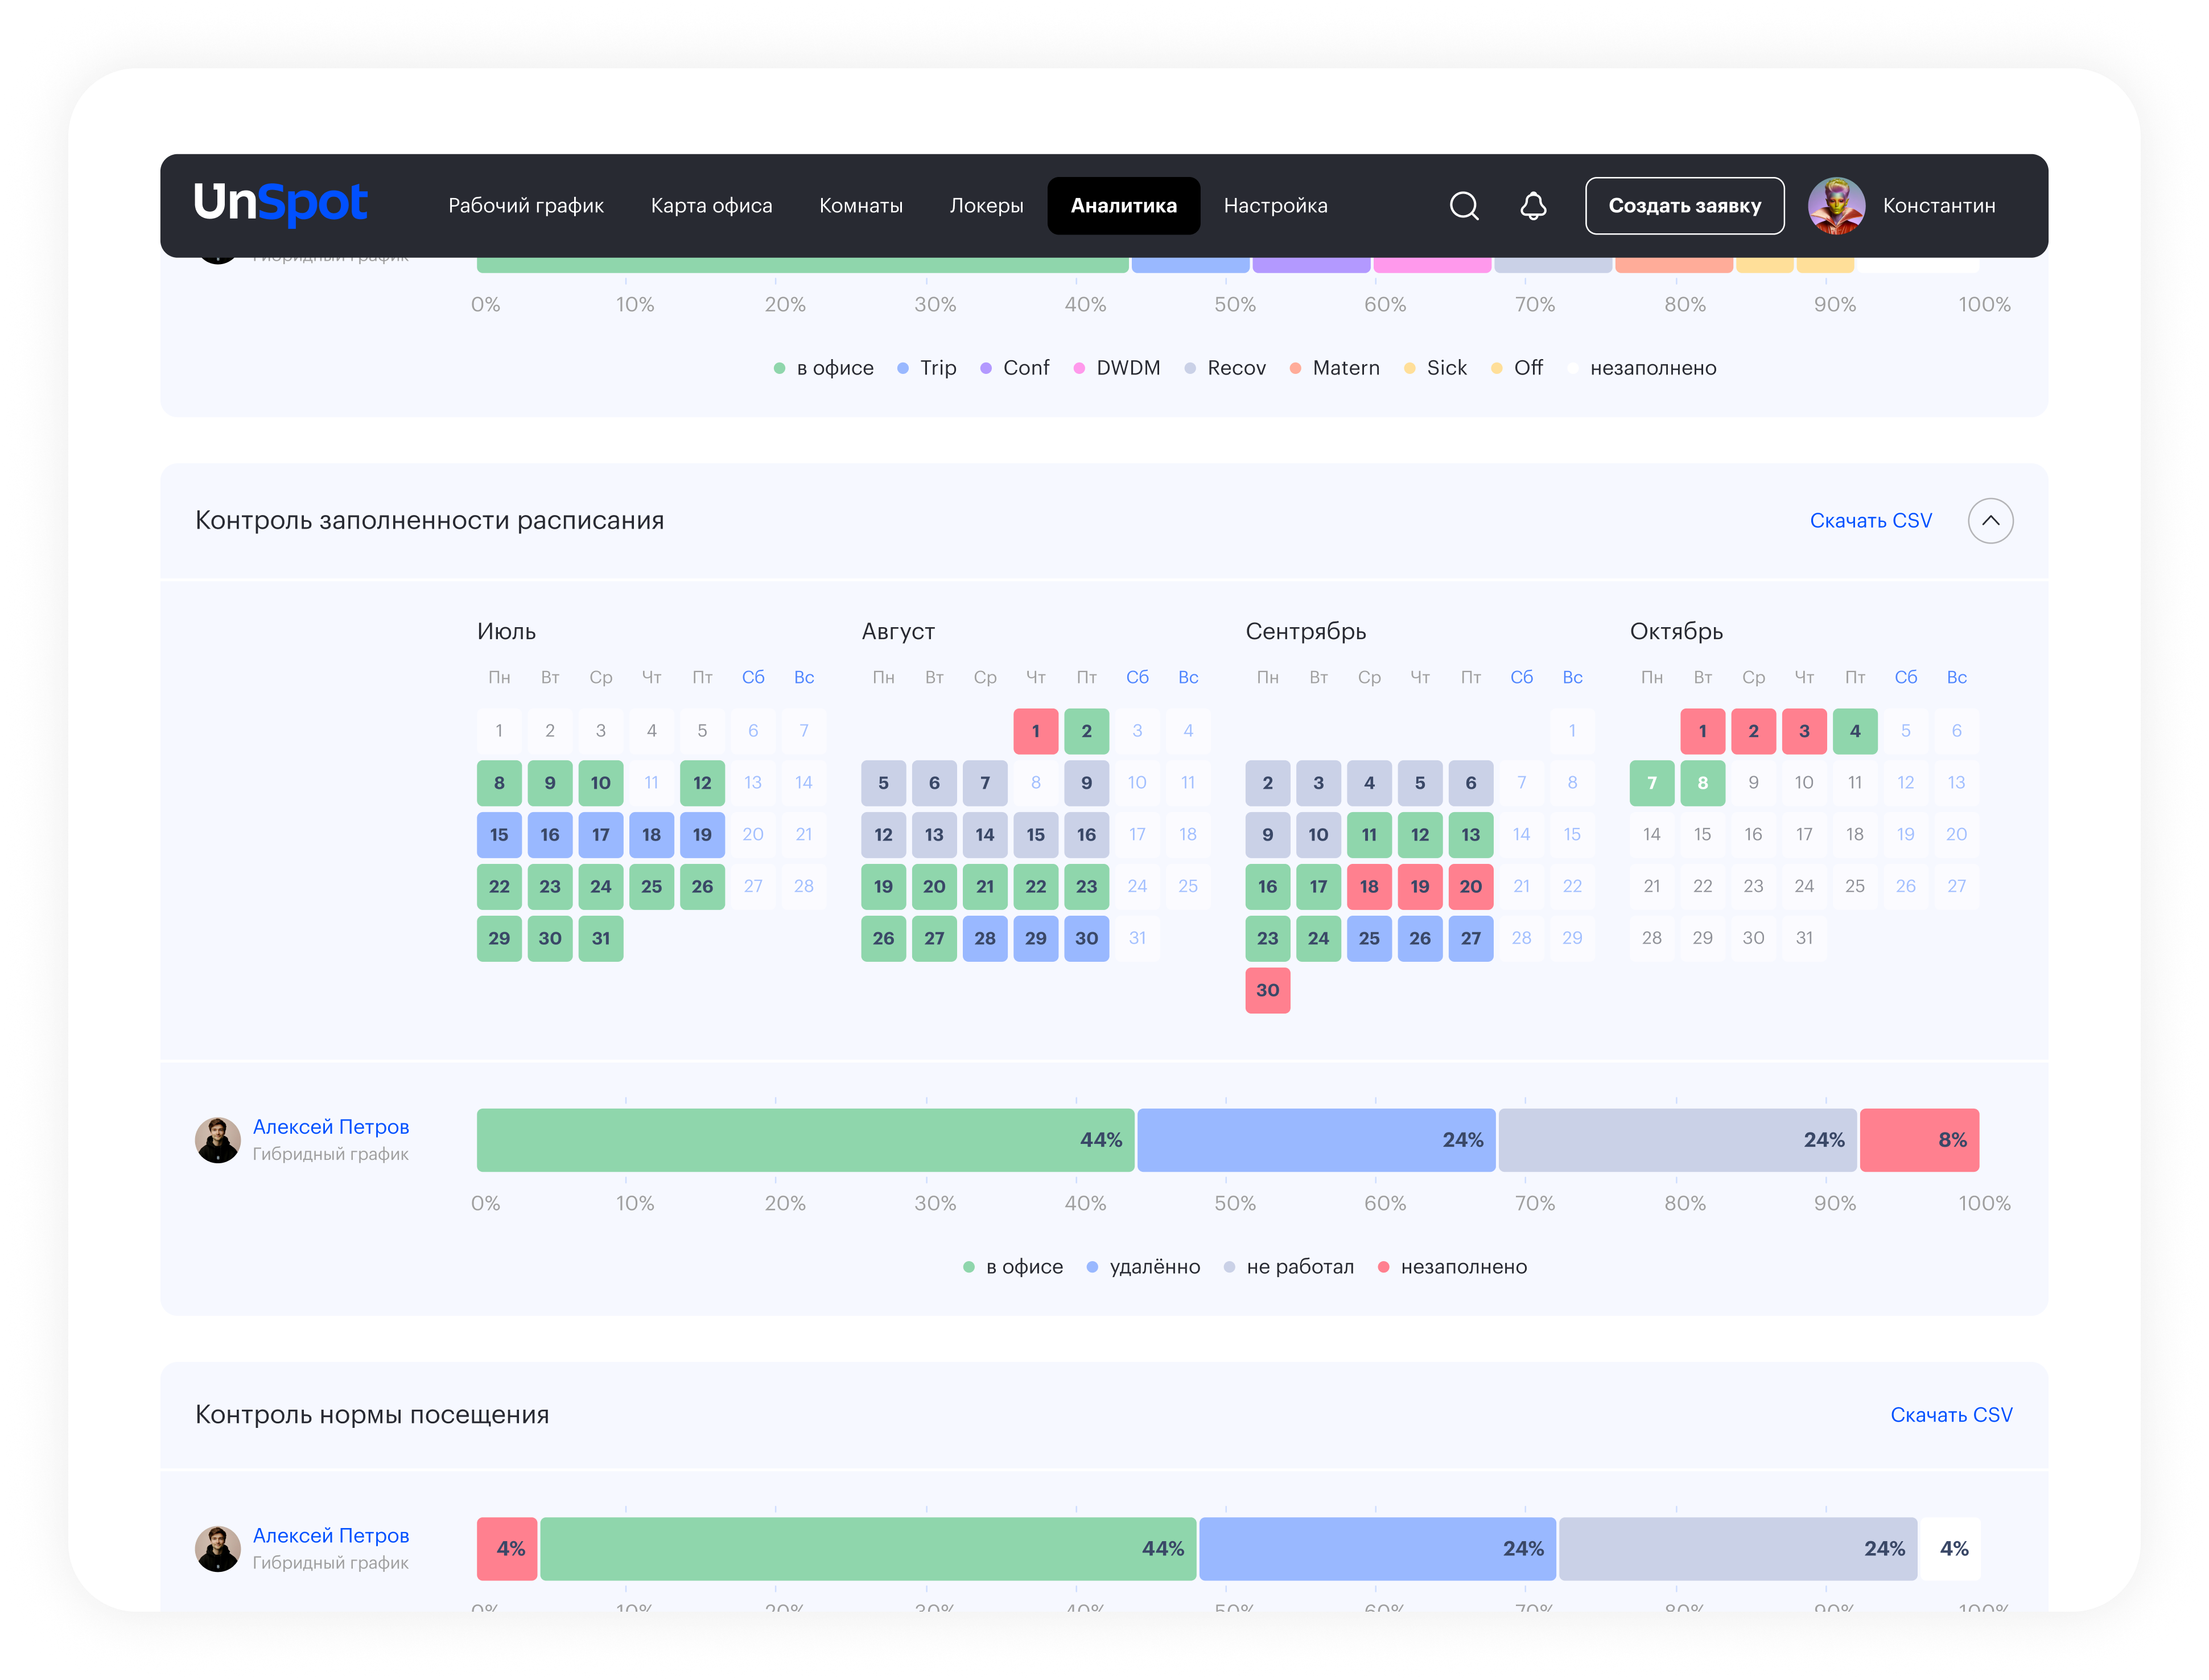Open the Алексей Петров link in the attendance norm section
The width and height of the screenshot is (2209, 1680).
point(331,1535)
